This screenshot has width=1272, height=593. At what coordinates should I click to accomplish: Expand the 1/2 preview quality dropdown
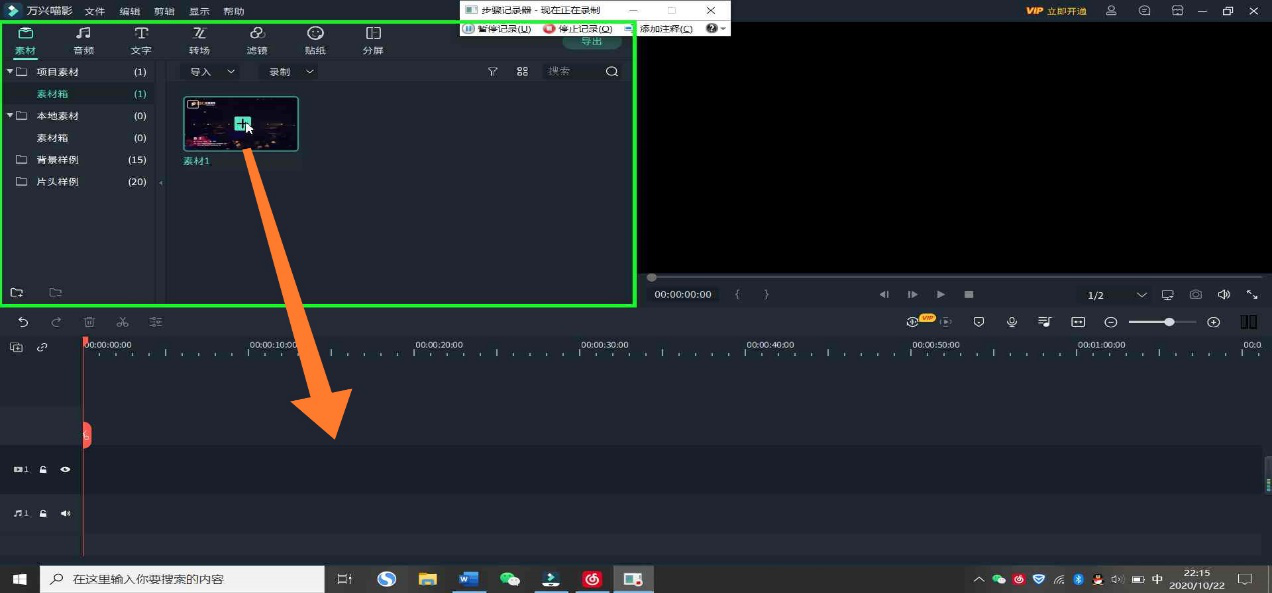[1118, 295]
